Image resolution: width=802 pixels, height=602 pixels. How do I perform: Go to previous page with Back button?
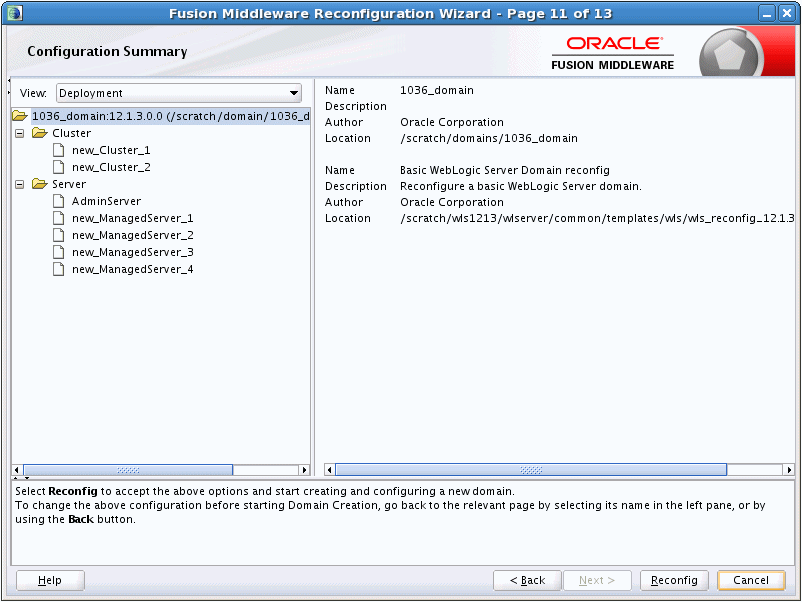[x=527, y=581]
